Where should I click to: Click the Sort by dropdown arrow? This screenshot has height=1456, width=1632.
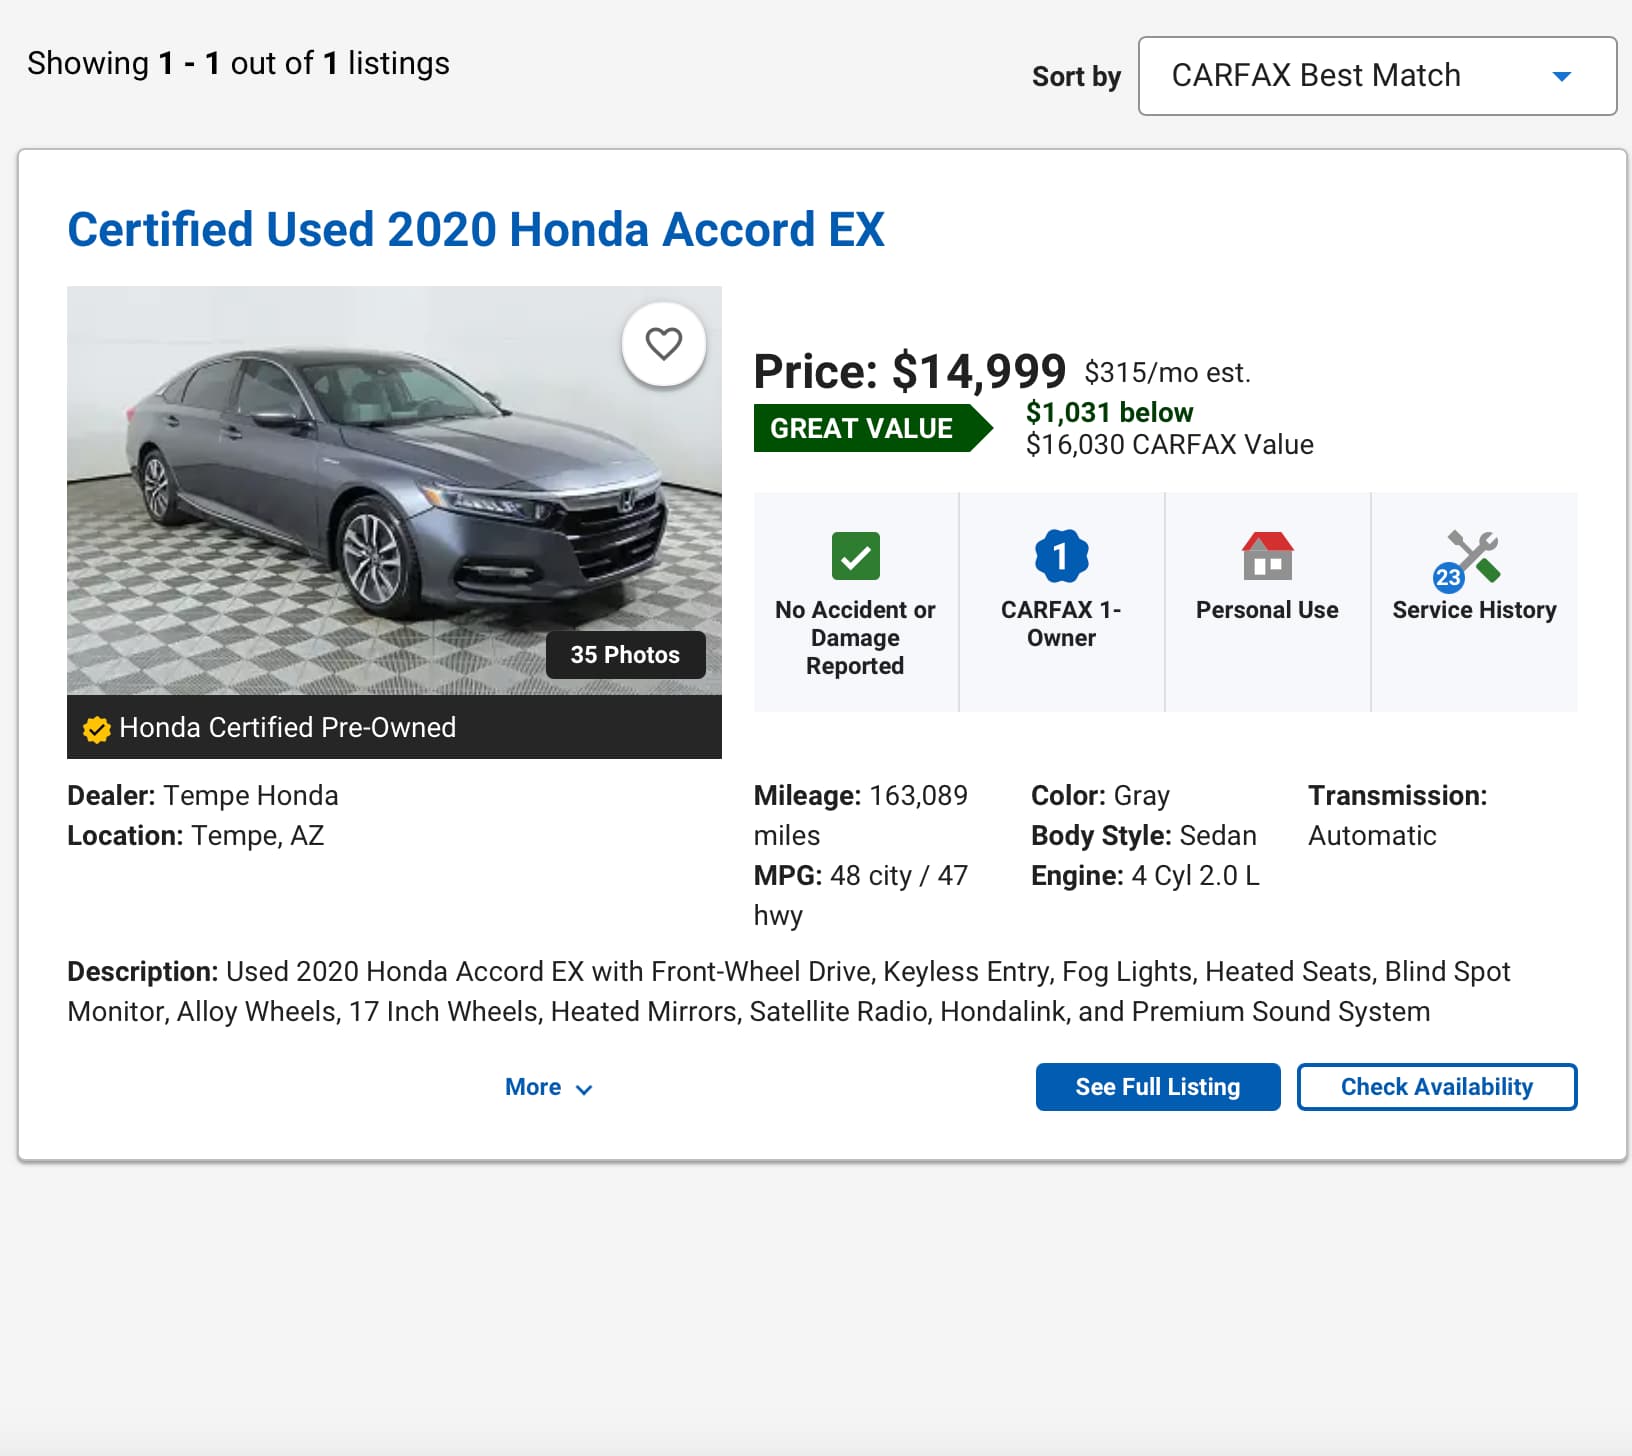tap(1561, 76)
